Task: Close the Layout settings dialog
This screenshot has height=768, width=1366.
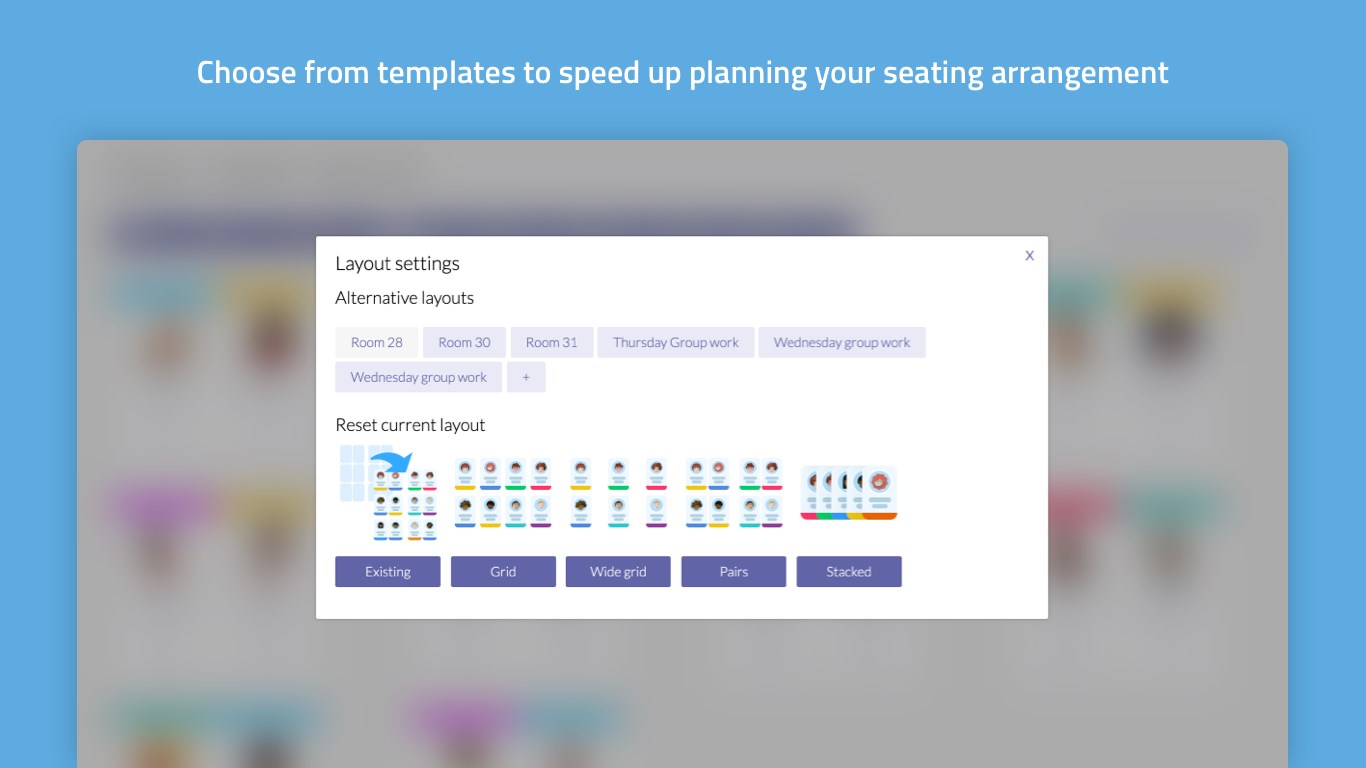Action: 1029,256
